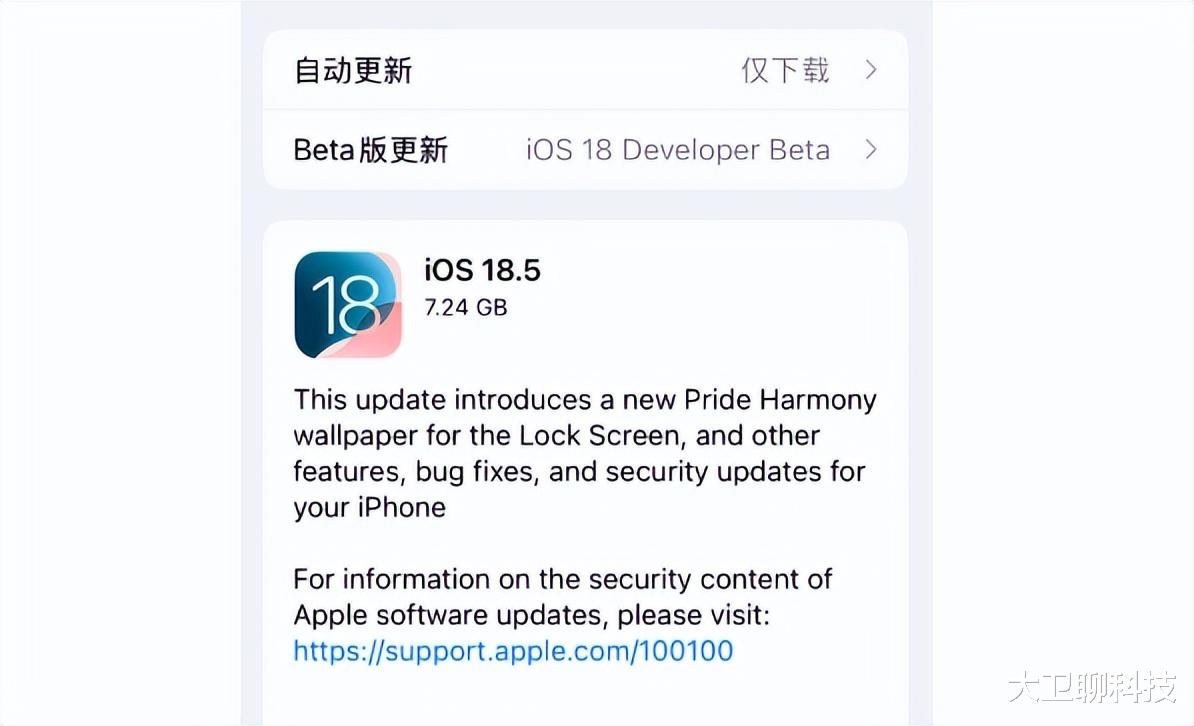Open the support.apple.com/100100 link
Image resolution: width=1194 pixels, height=726 pixels.
[x=513, y=651]
